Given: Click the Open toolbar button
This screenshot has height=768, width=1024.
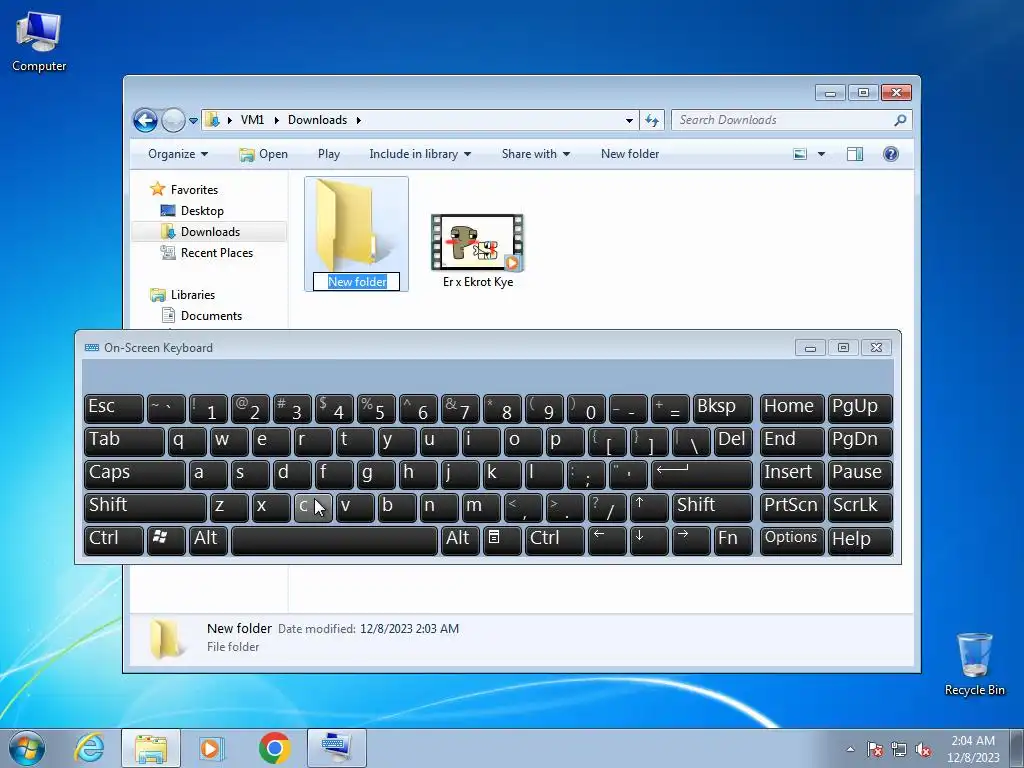Looking at the screenshot, I should point(264,154).
